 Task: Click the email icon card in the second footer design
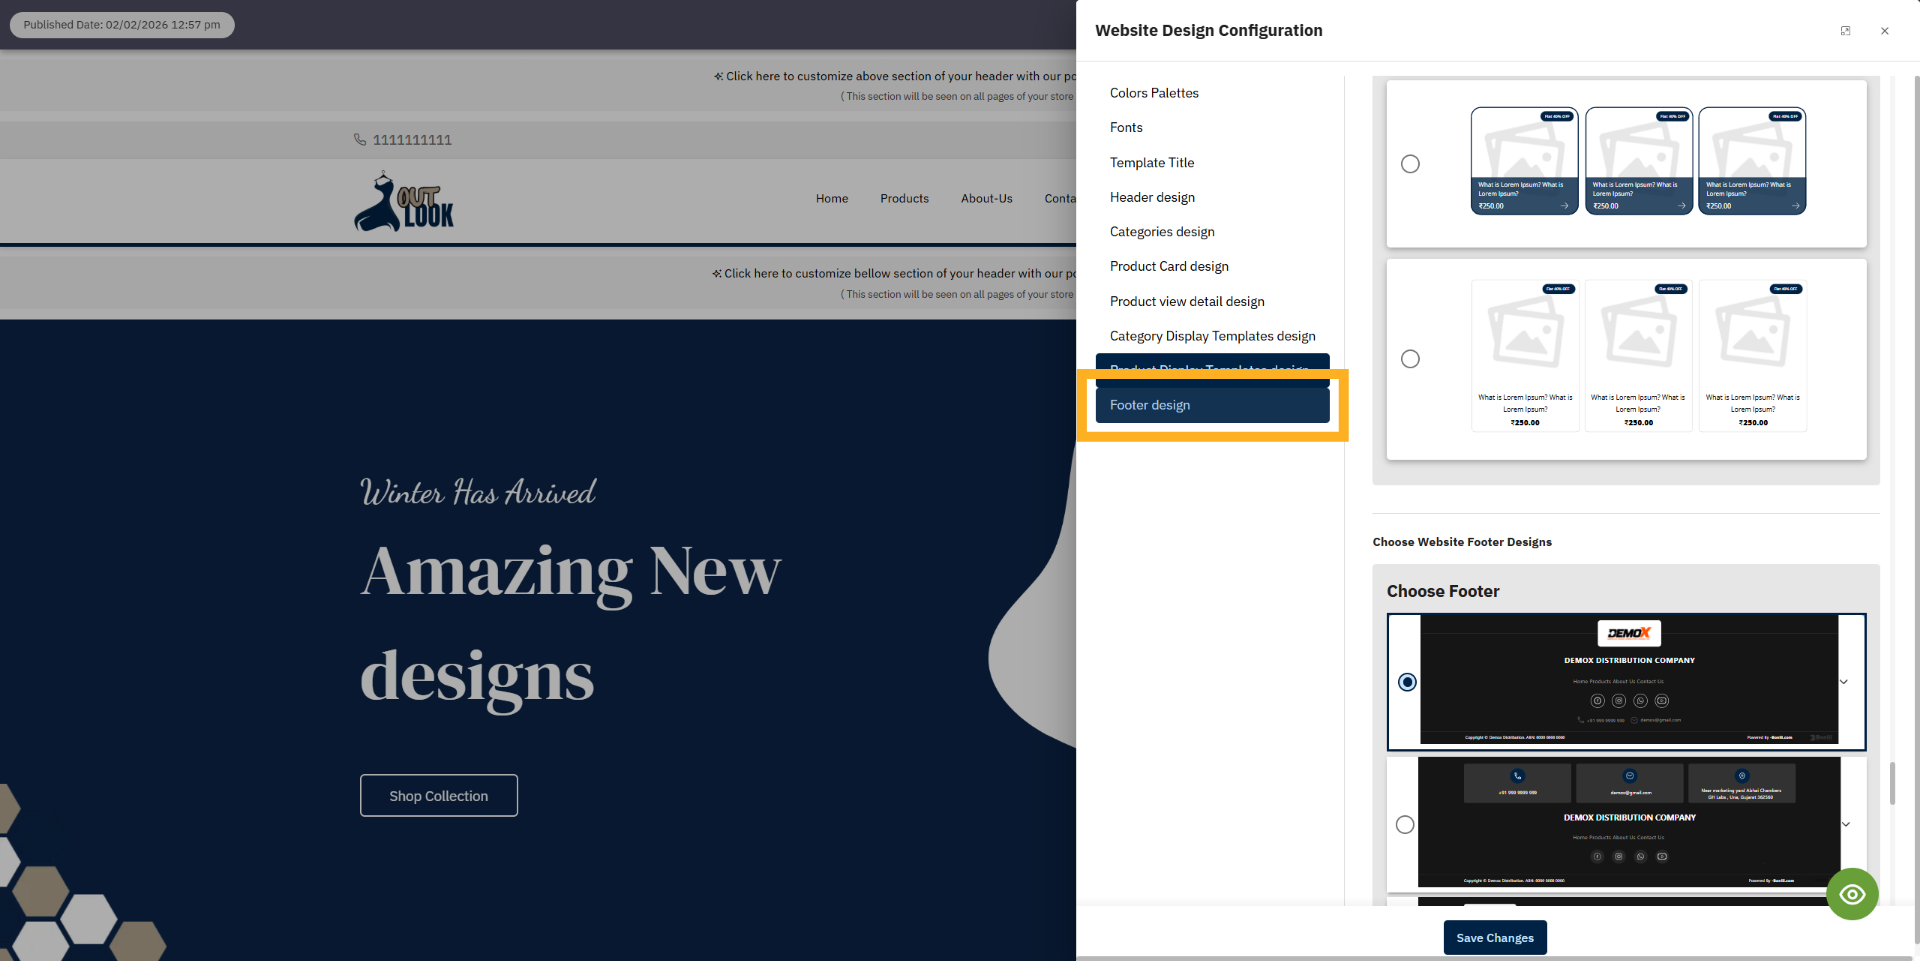click(x=1630, y=777)
